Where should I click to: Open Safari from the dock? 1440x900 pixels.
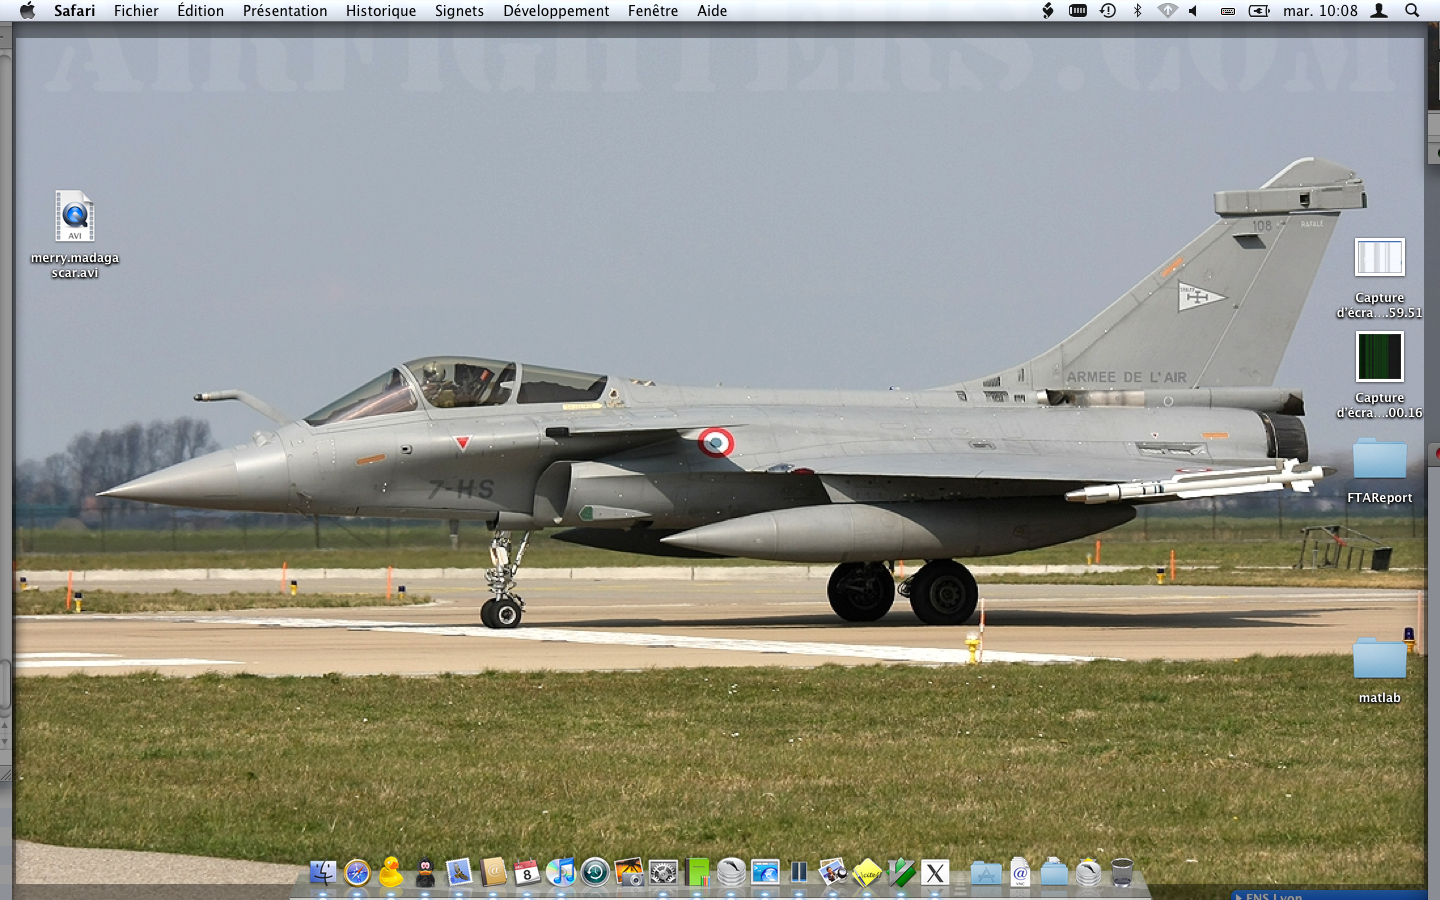pyautogui.click(x=357, y=873)
